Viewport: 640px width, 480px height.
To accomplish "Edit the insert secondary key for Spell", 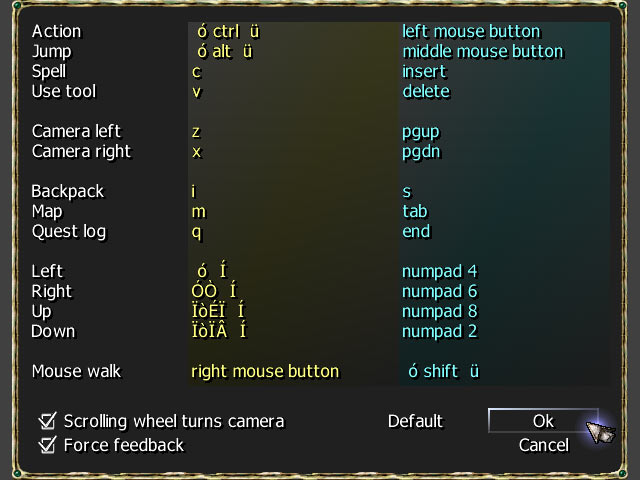I will (424, 71).
